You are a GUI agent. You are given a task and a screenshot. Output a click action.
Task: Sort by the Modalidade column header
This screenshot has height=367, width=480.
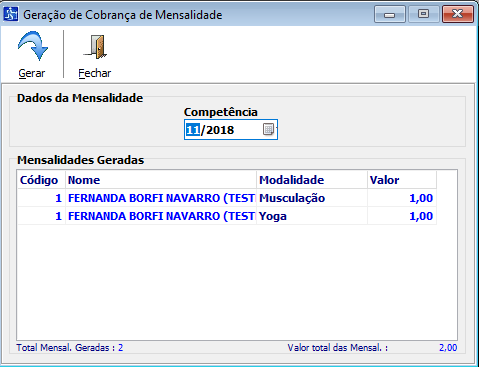pos(312,180)
